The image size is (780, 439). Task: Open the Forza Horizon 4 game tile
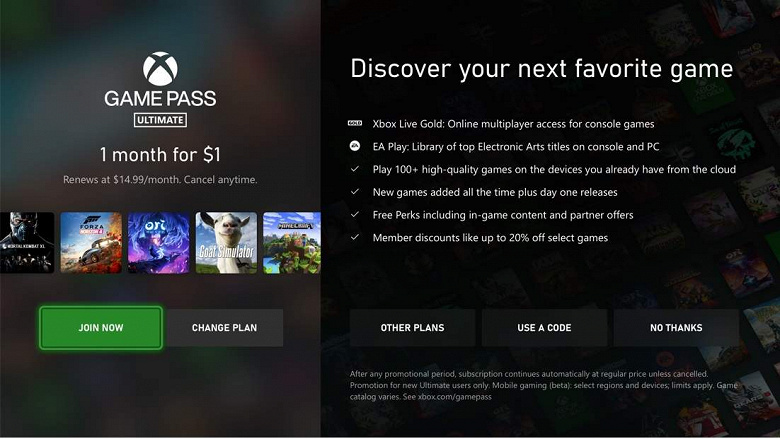point(91,243)
